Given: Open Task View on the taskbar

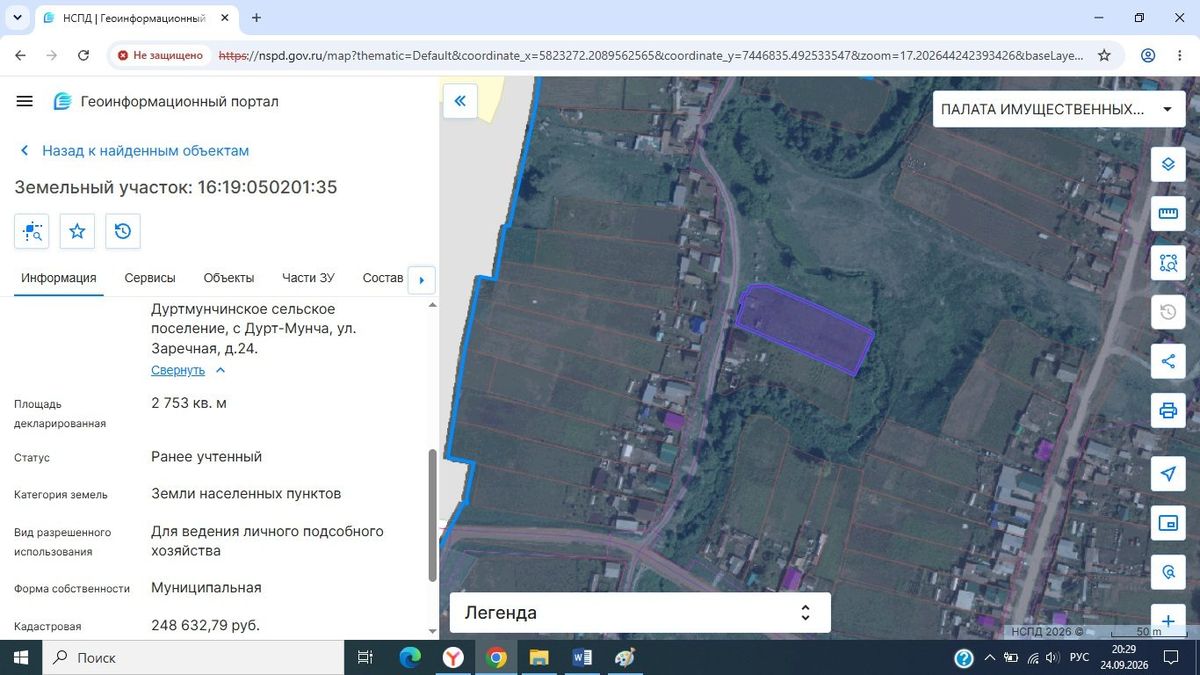Looking at the screenshot, I should [x=365, y=657].
